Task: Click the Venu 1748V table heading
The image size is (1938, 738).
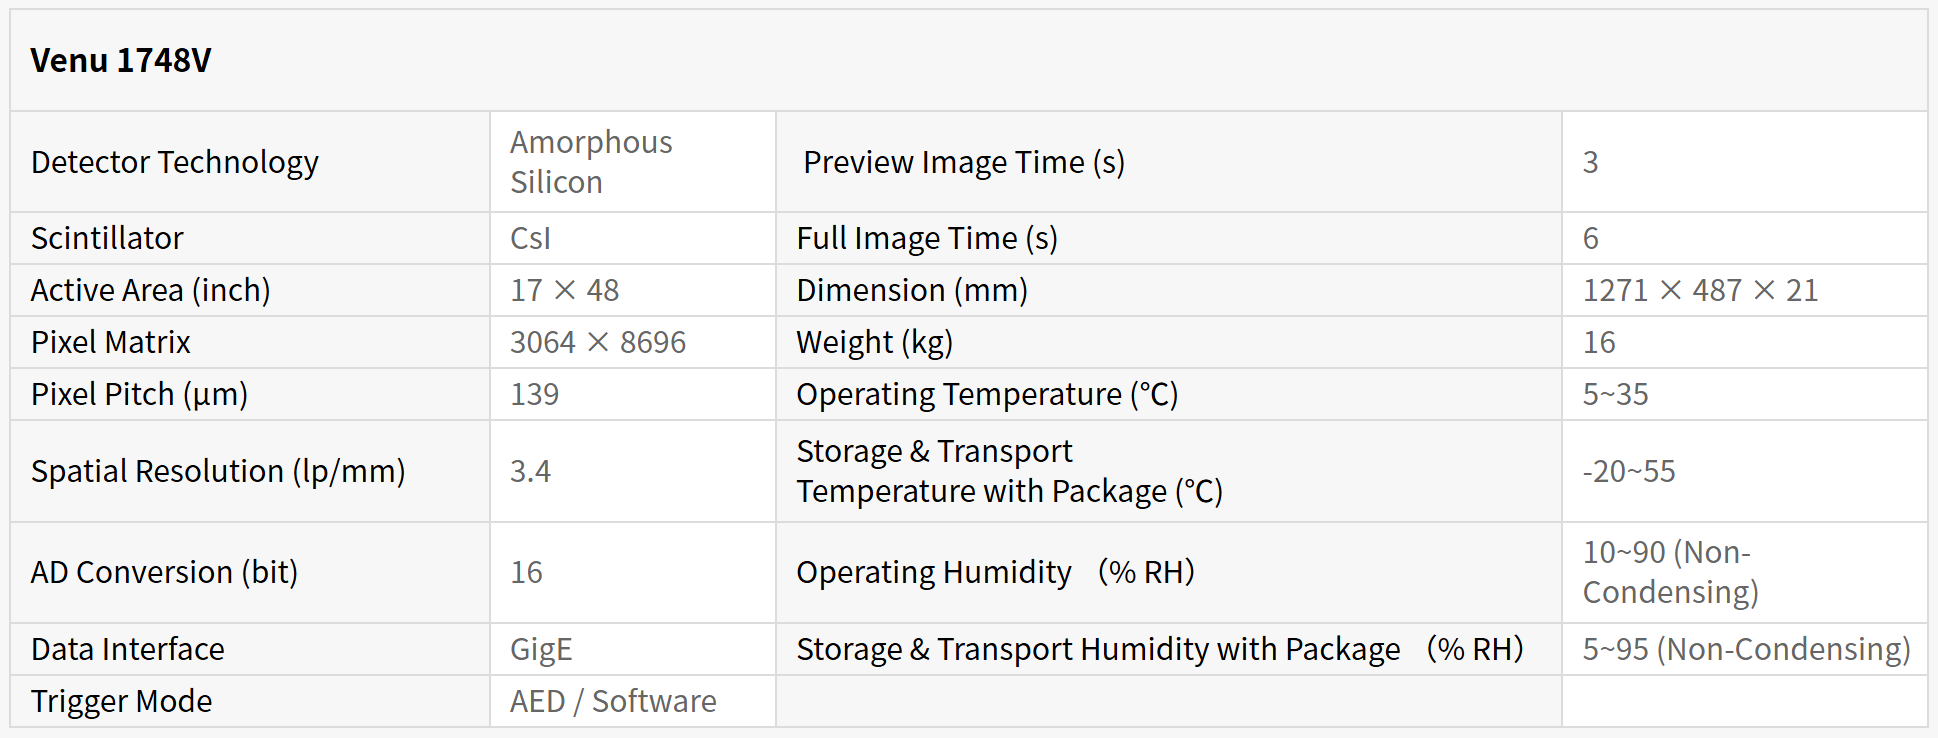Action: (x=121, y=61)
